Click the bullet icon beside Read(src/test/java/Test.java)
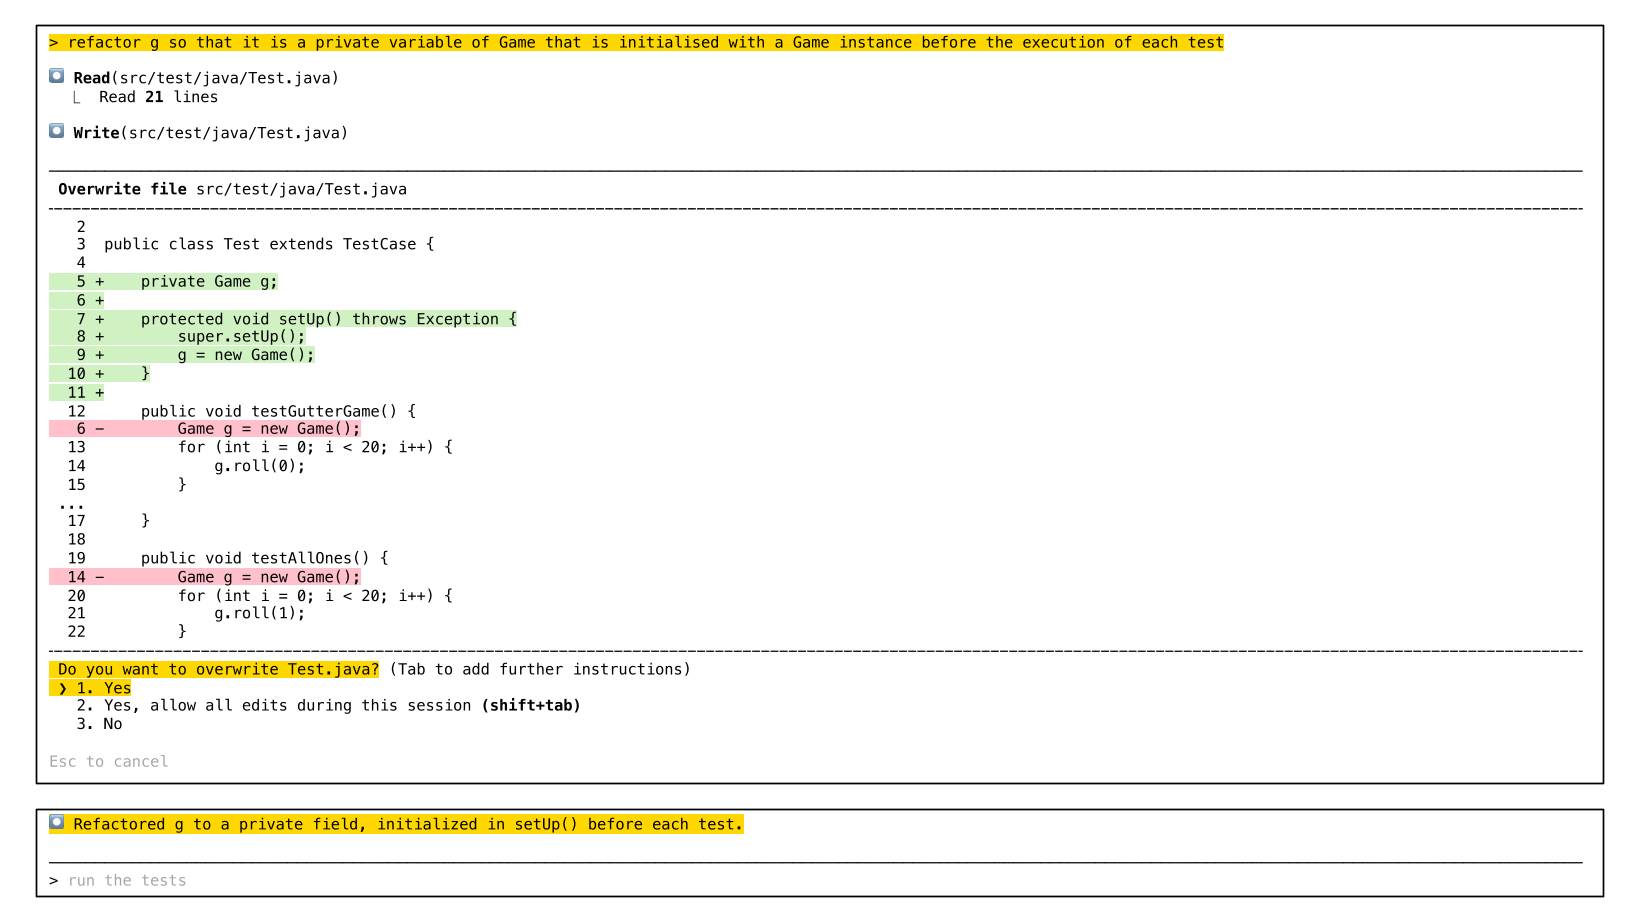Viewport: 1640px width, 922px height. (x=57, y=76)
